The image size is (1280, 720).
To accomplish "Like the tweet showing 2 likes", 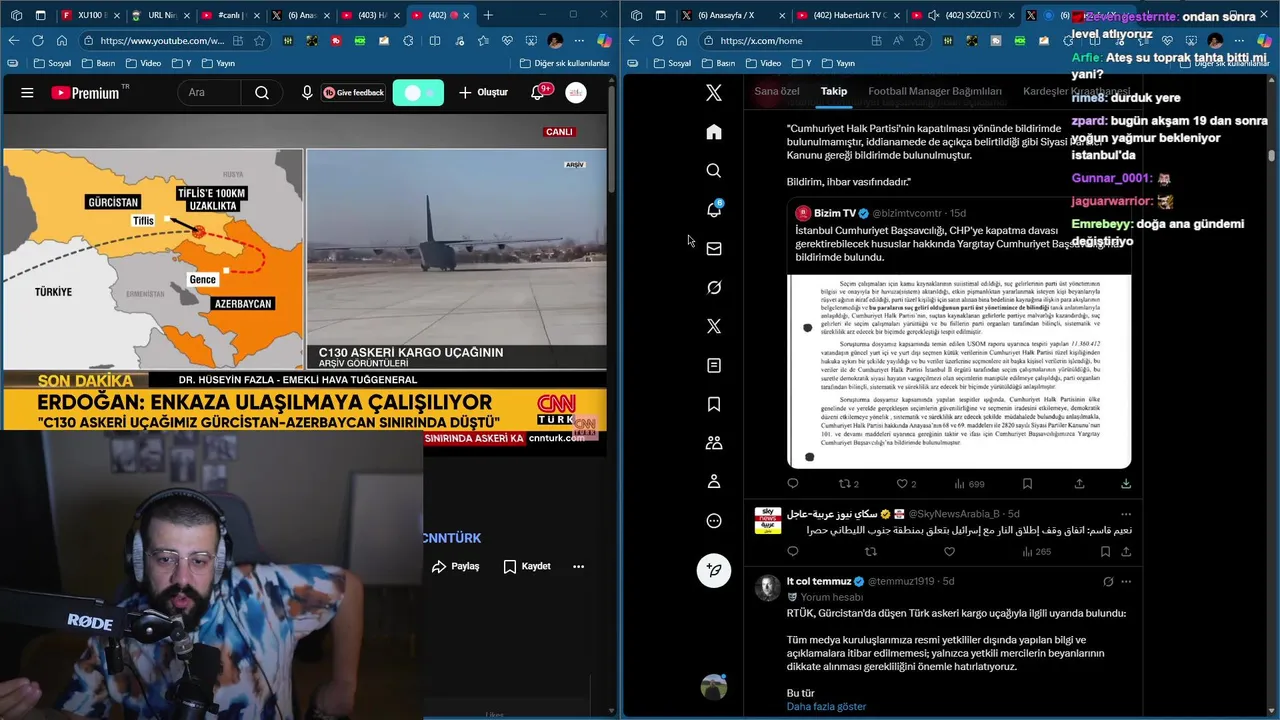I will coord(906,484).
